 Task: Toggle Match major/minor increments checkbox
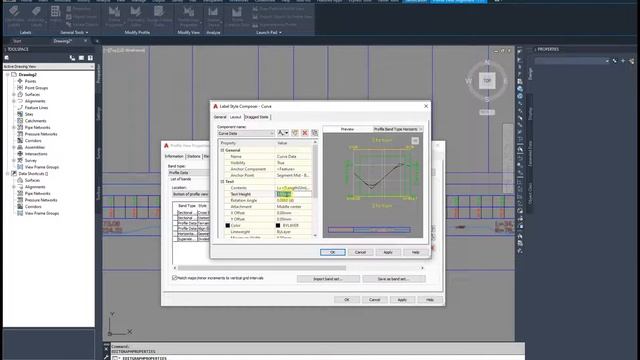pos(175,278)
